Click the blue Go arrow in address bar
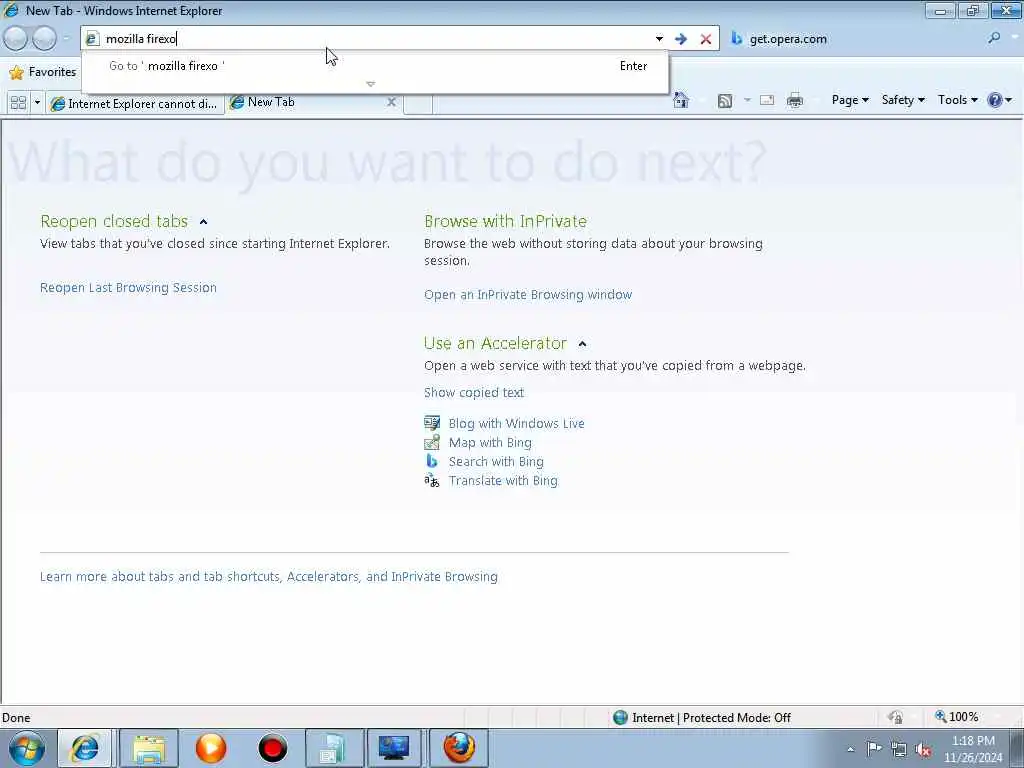This screenshot has height=768, width=1024. point(681,39)
